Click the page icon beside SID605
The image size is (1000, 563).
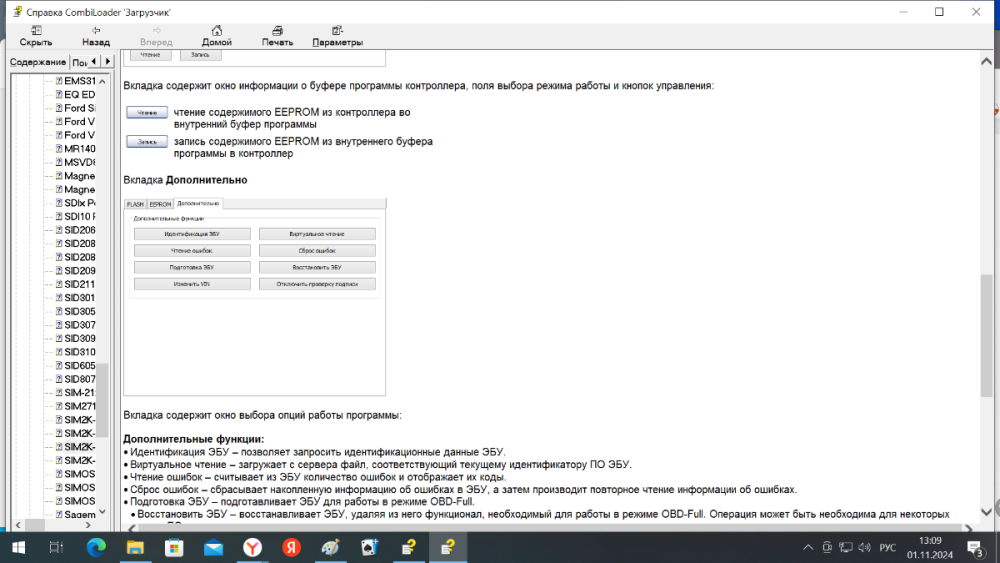pyautogui.click(x=59, y=365)
